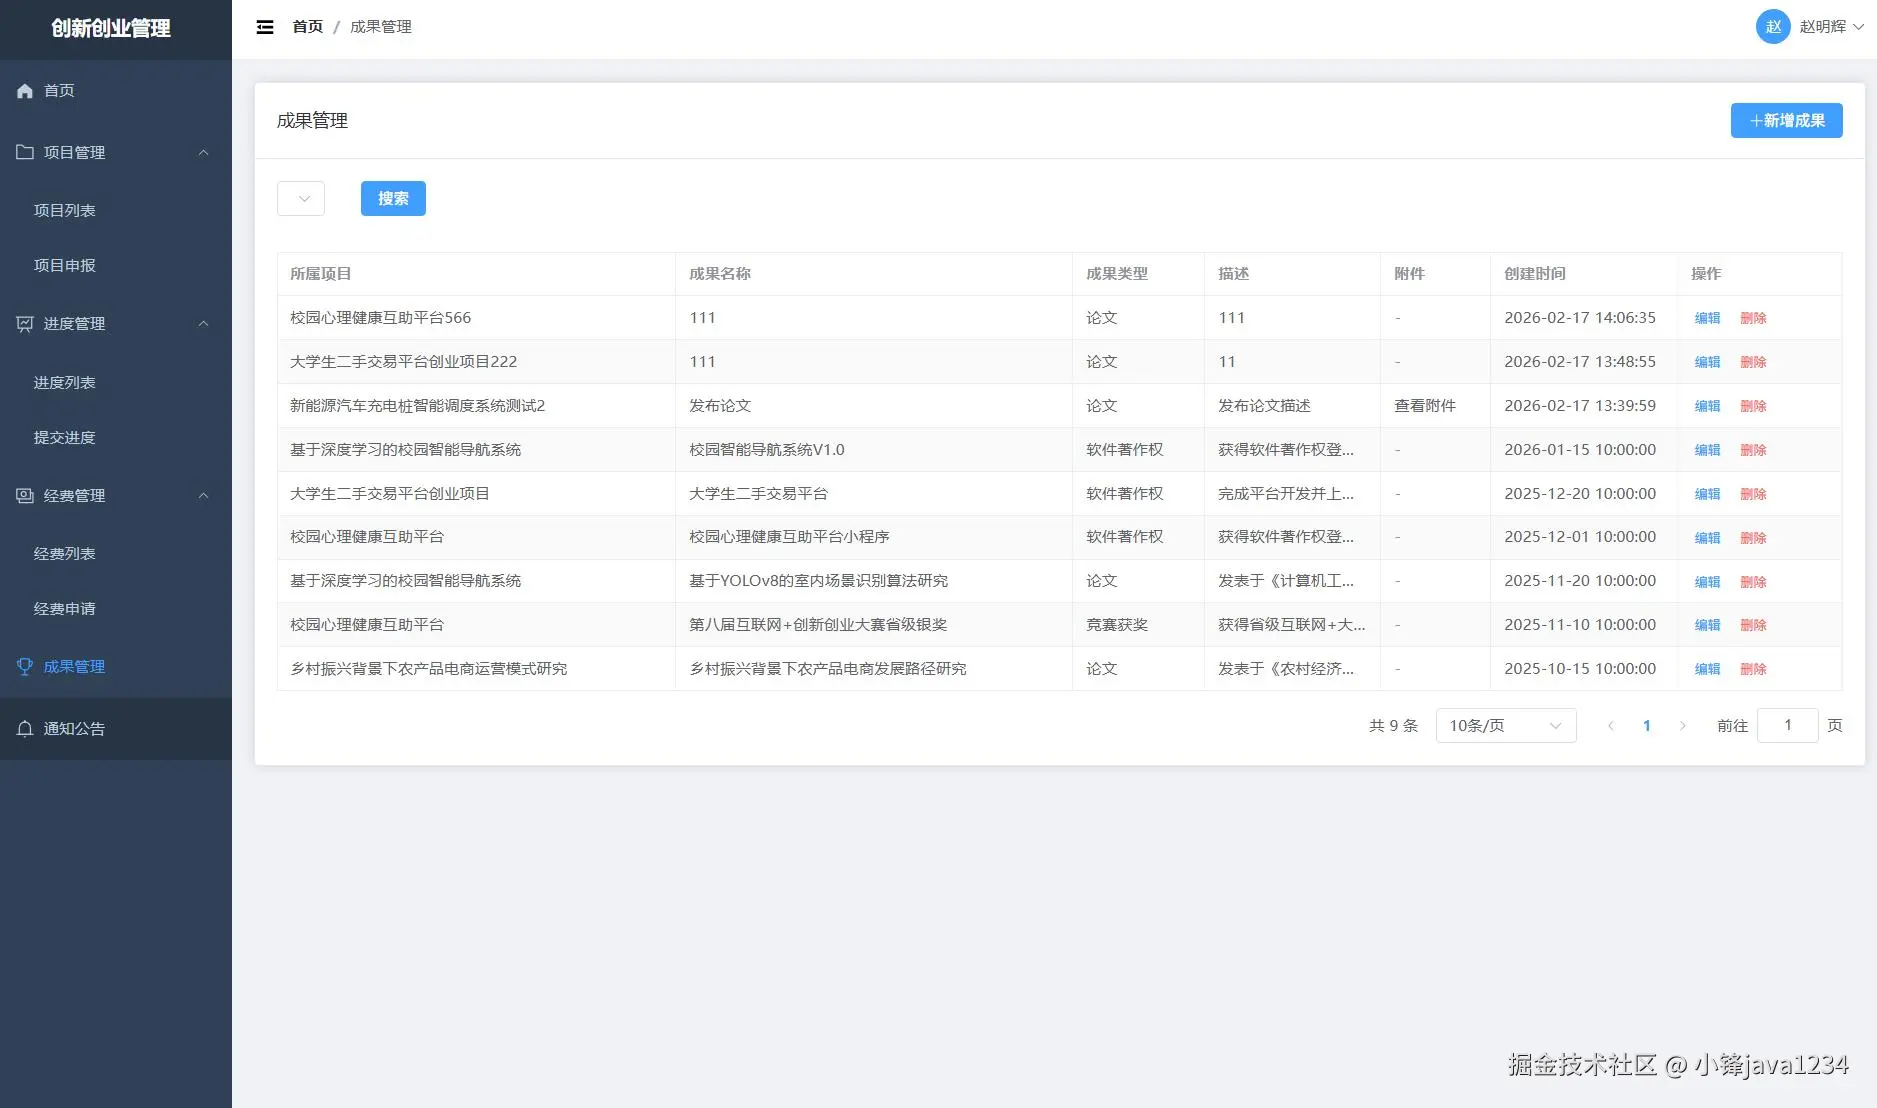Edit the 校园心理健康互助平台小程序 row
The width and height of the screenshot is (1877, 1108).
pyautogui.click(x=1707, y=538)
